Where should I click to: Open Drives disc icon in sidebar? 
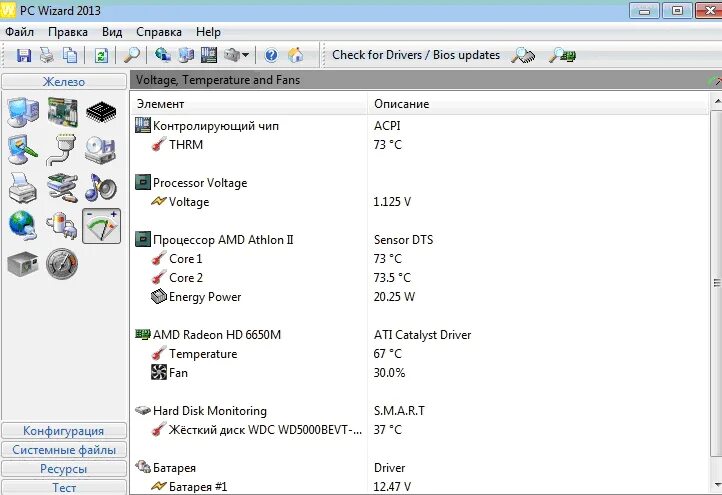pyautogui.click(x=100, y=150)
